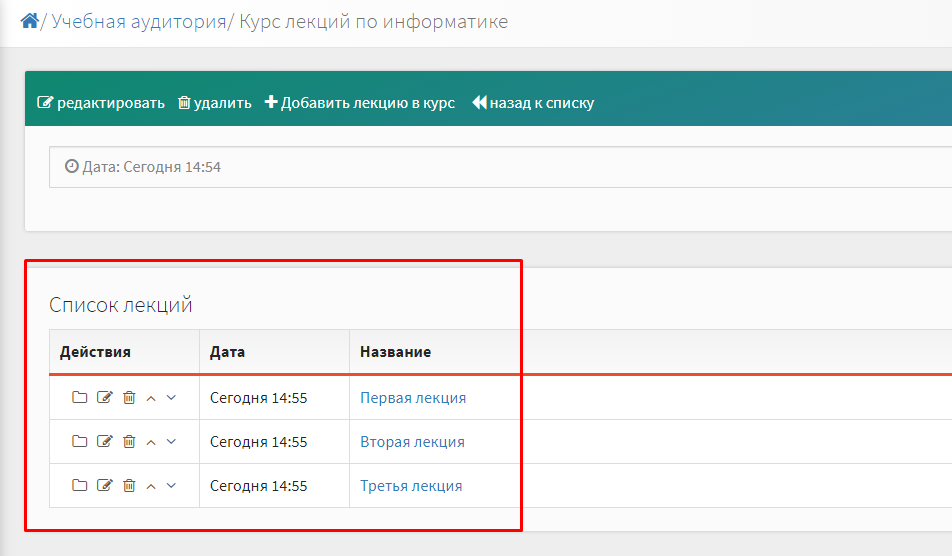Delete Первая лекция using trash icon

point(129,398)
